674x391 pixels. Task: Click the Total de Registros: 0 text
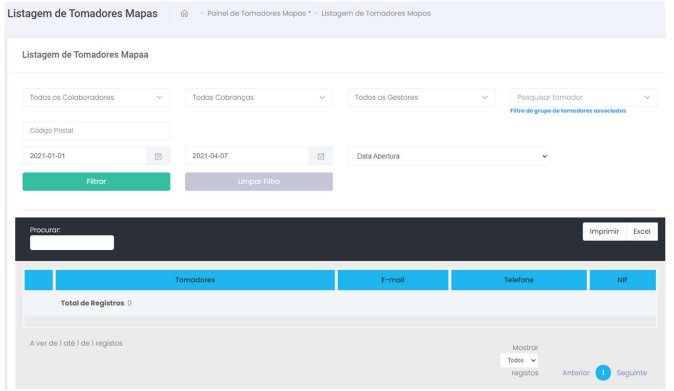click(96, 303)
